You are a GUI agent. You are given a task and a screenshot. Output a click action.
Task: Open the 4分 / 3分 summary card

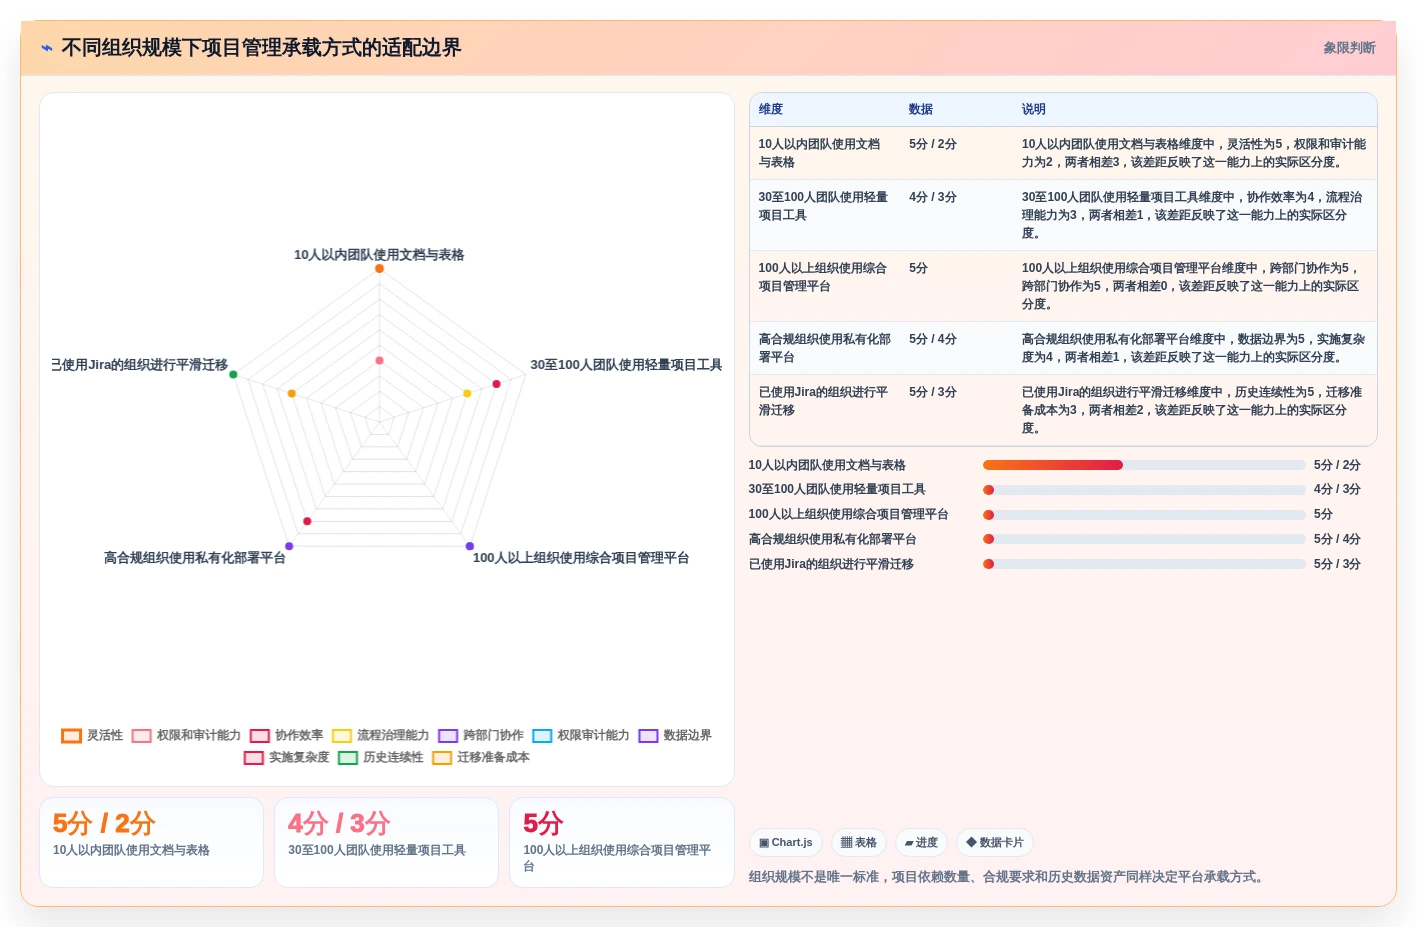pos(386,842)
